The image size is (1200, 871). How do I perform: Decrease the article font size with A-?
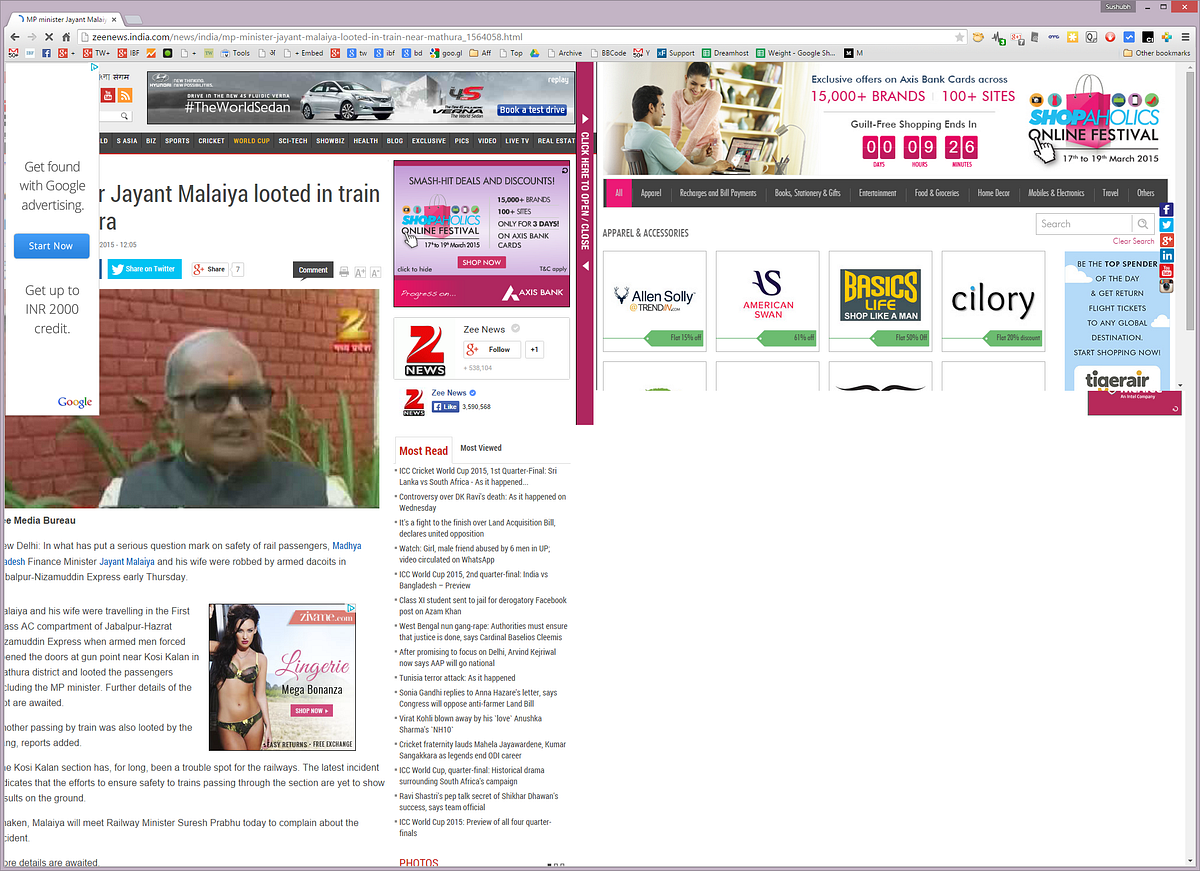(x=376, y=272)
